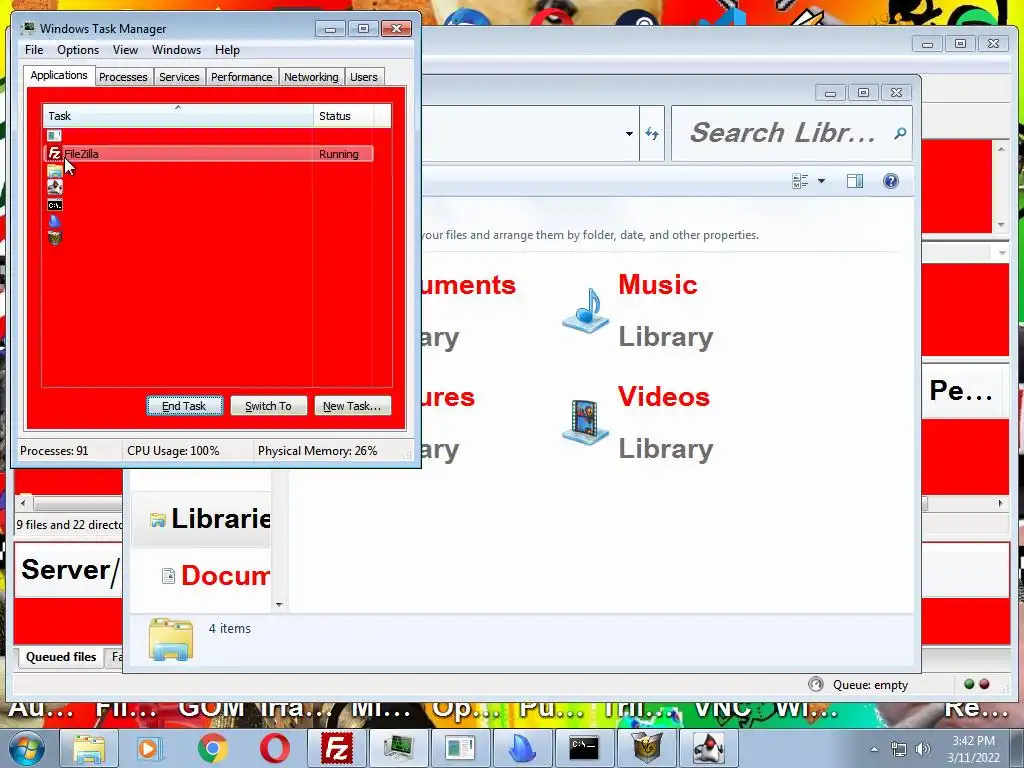Select the shield crest task icon in Task Manager list
The width and height of the screenshot is (1024, 768).
tap(55, 238)
